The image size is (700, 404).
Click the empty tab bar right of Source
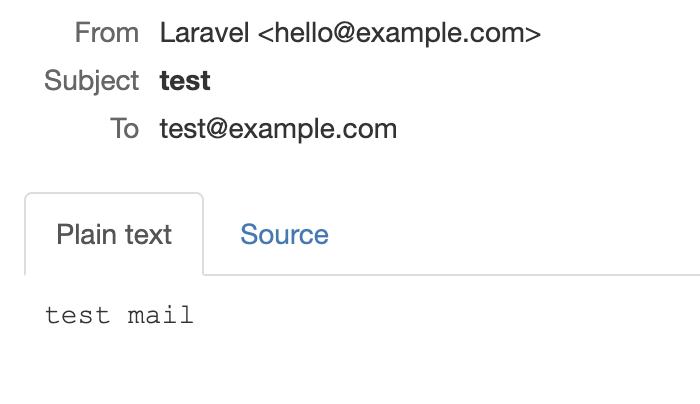pos(520,235)
